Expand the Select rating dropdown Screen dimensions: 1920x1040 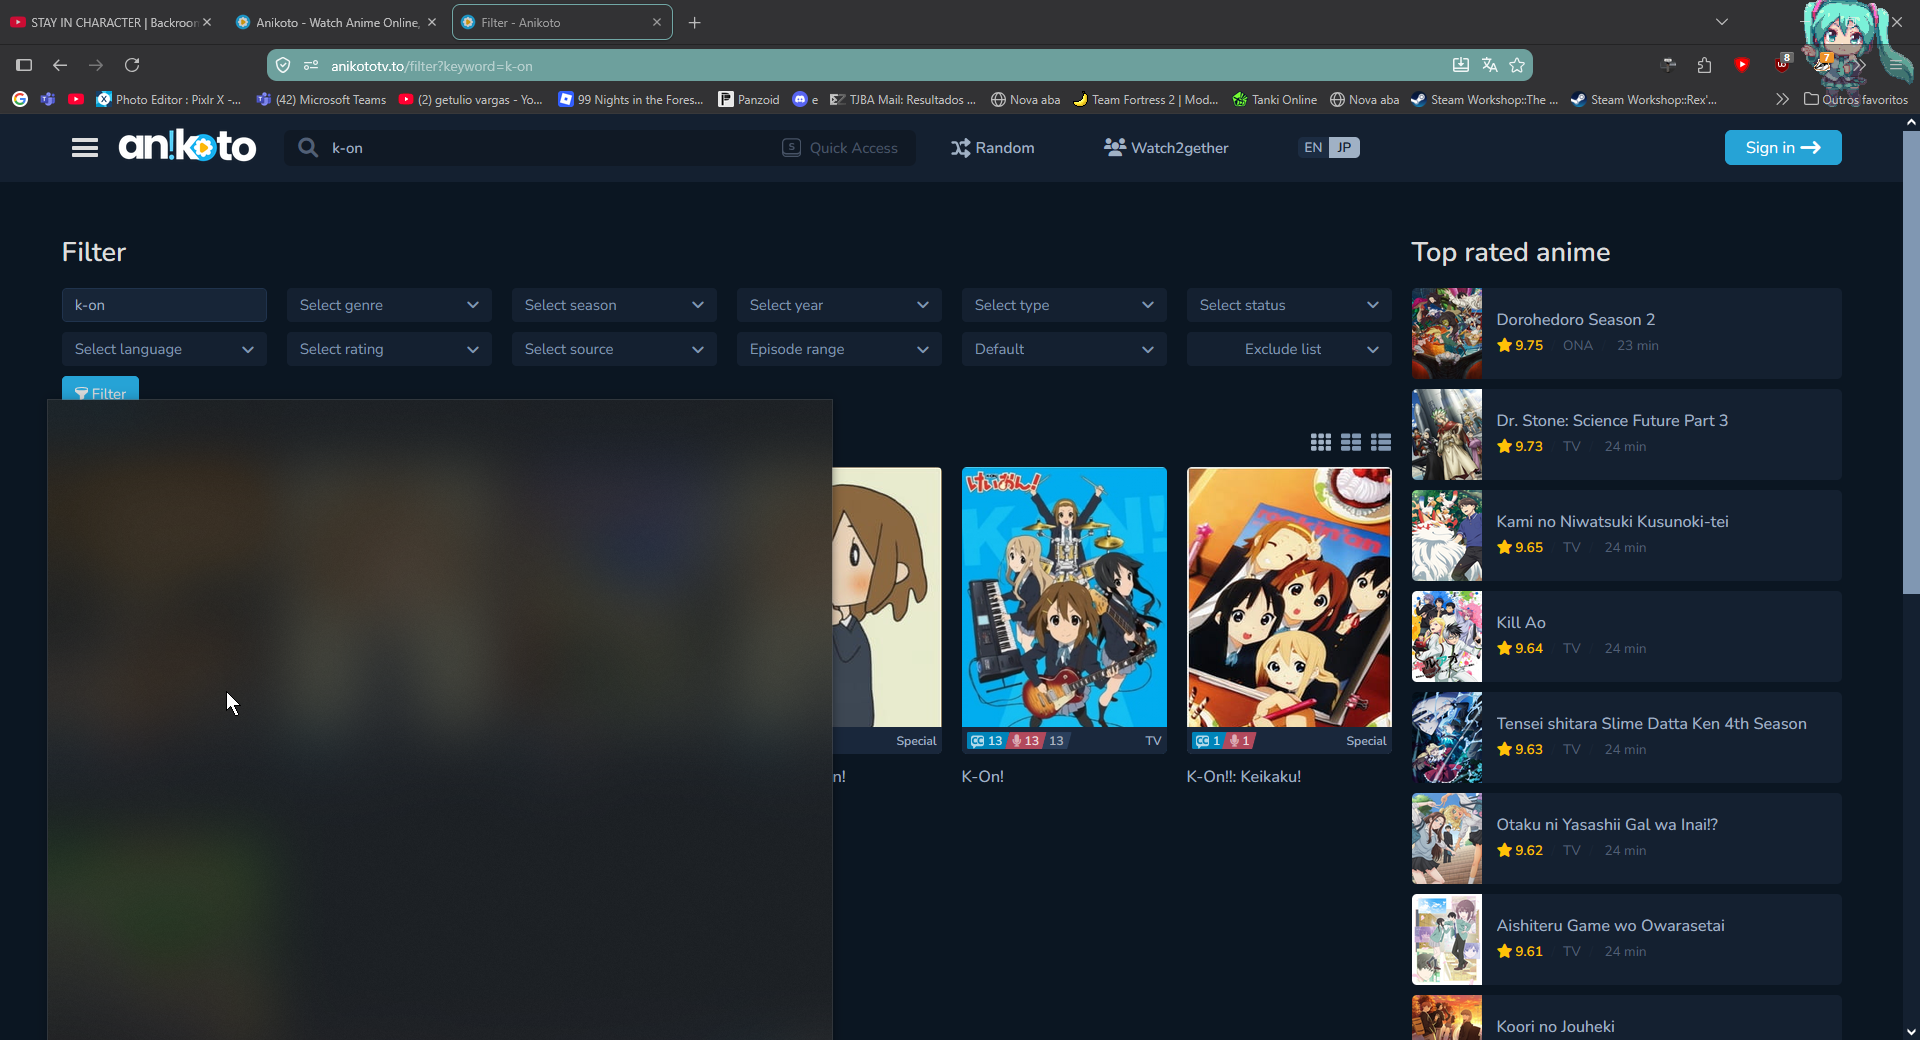coord(389,349)
